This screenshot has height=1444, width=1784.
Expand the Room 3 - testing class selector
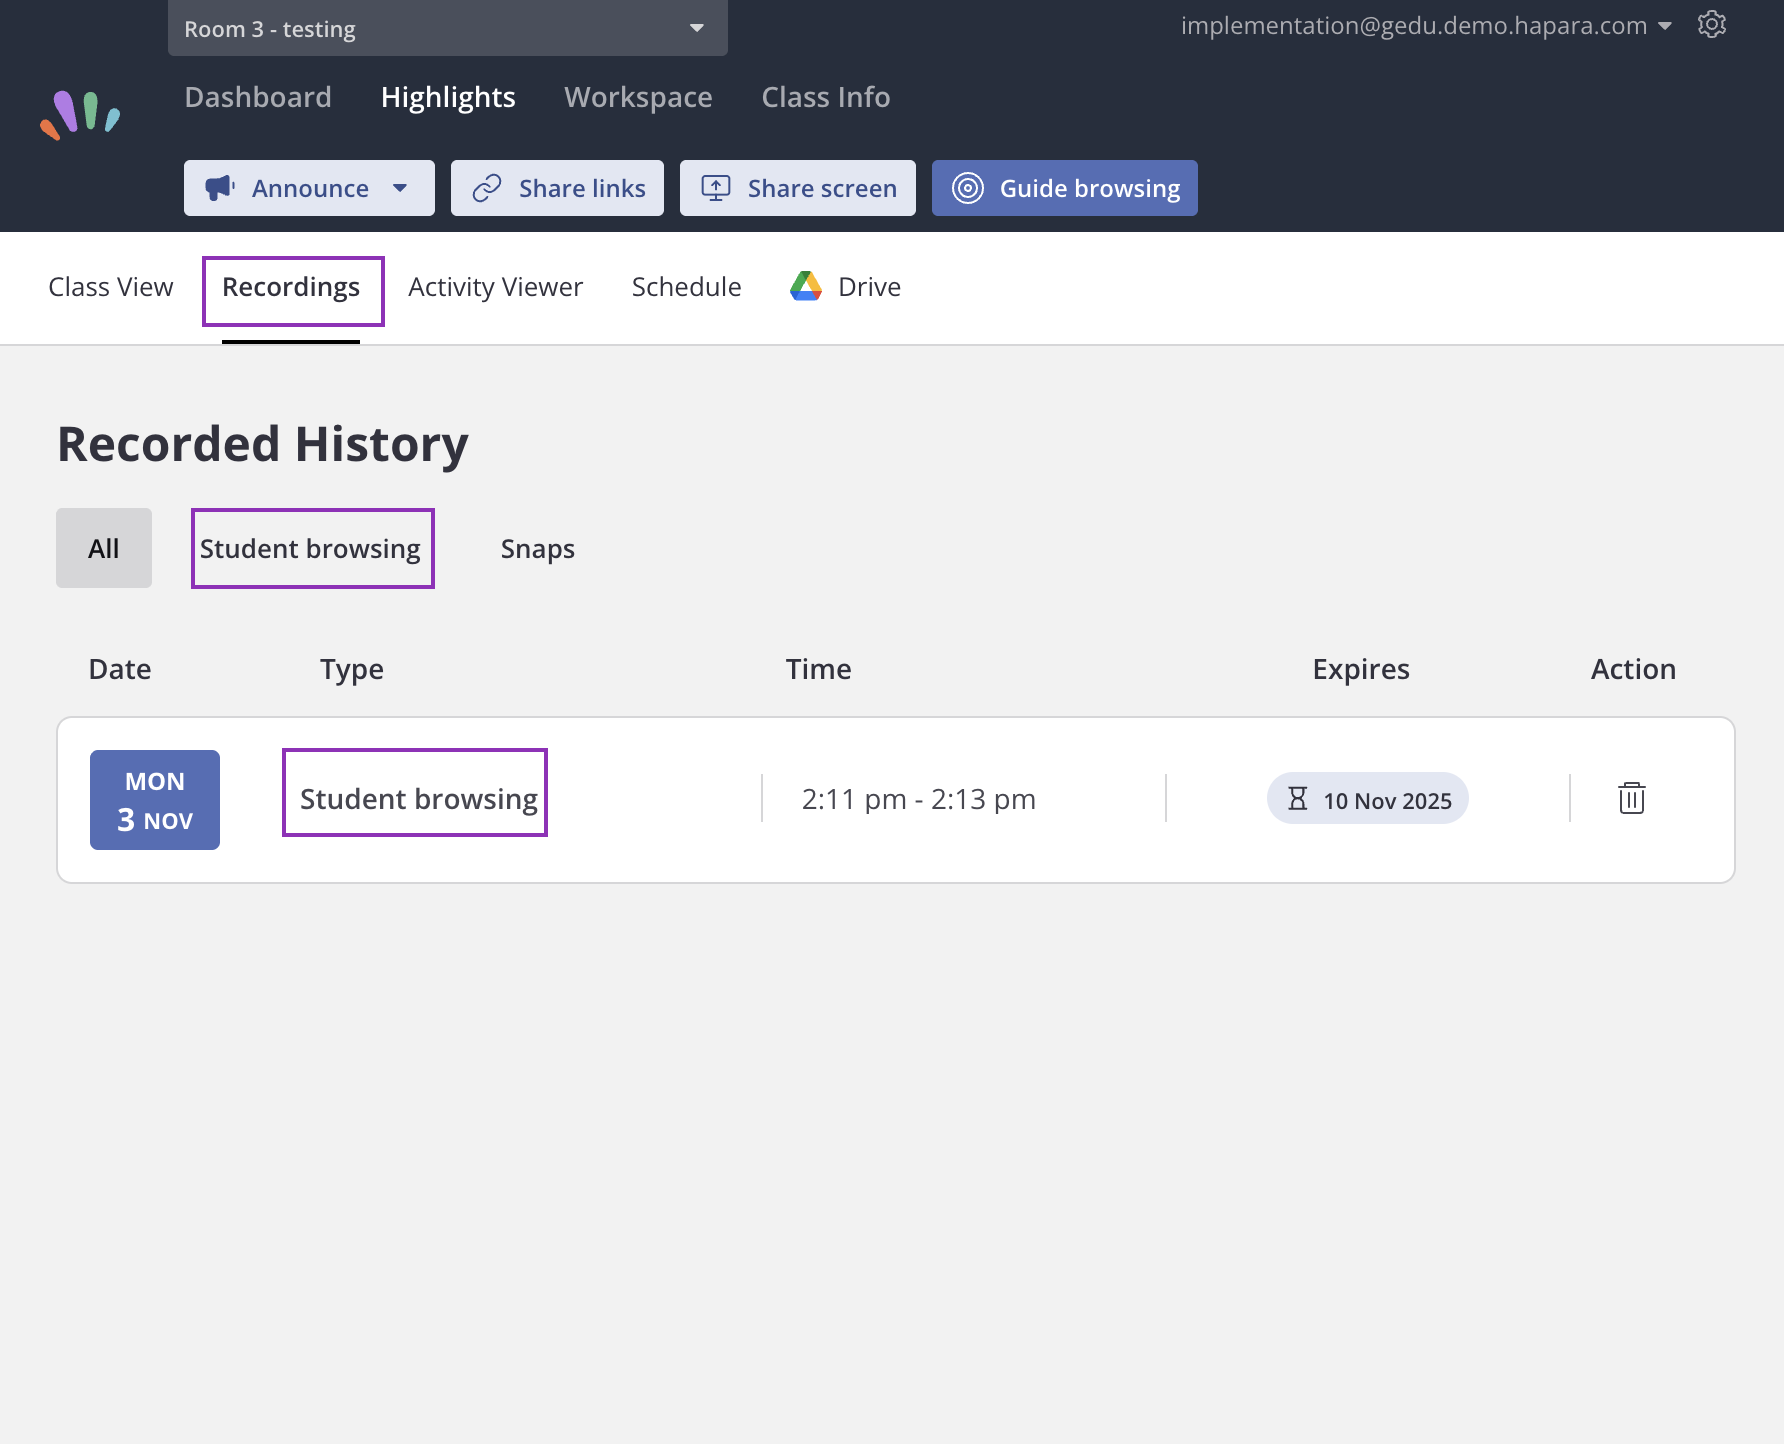point(448,28)
